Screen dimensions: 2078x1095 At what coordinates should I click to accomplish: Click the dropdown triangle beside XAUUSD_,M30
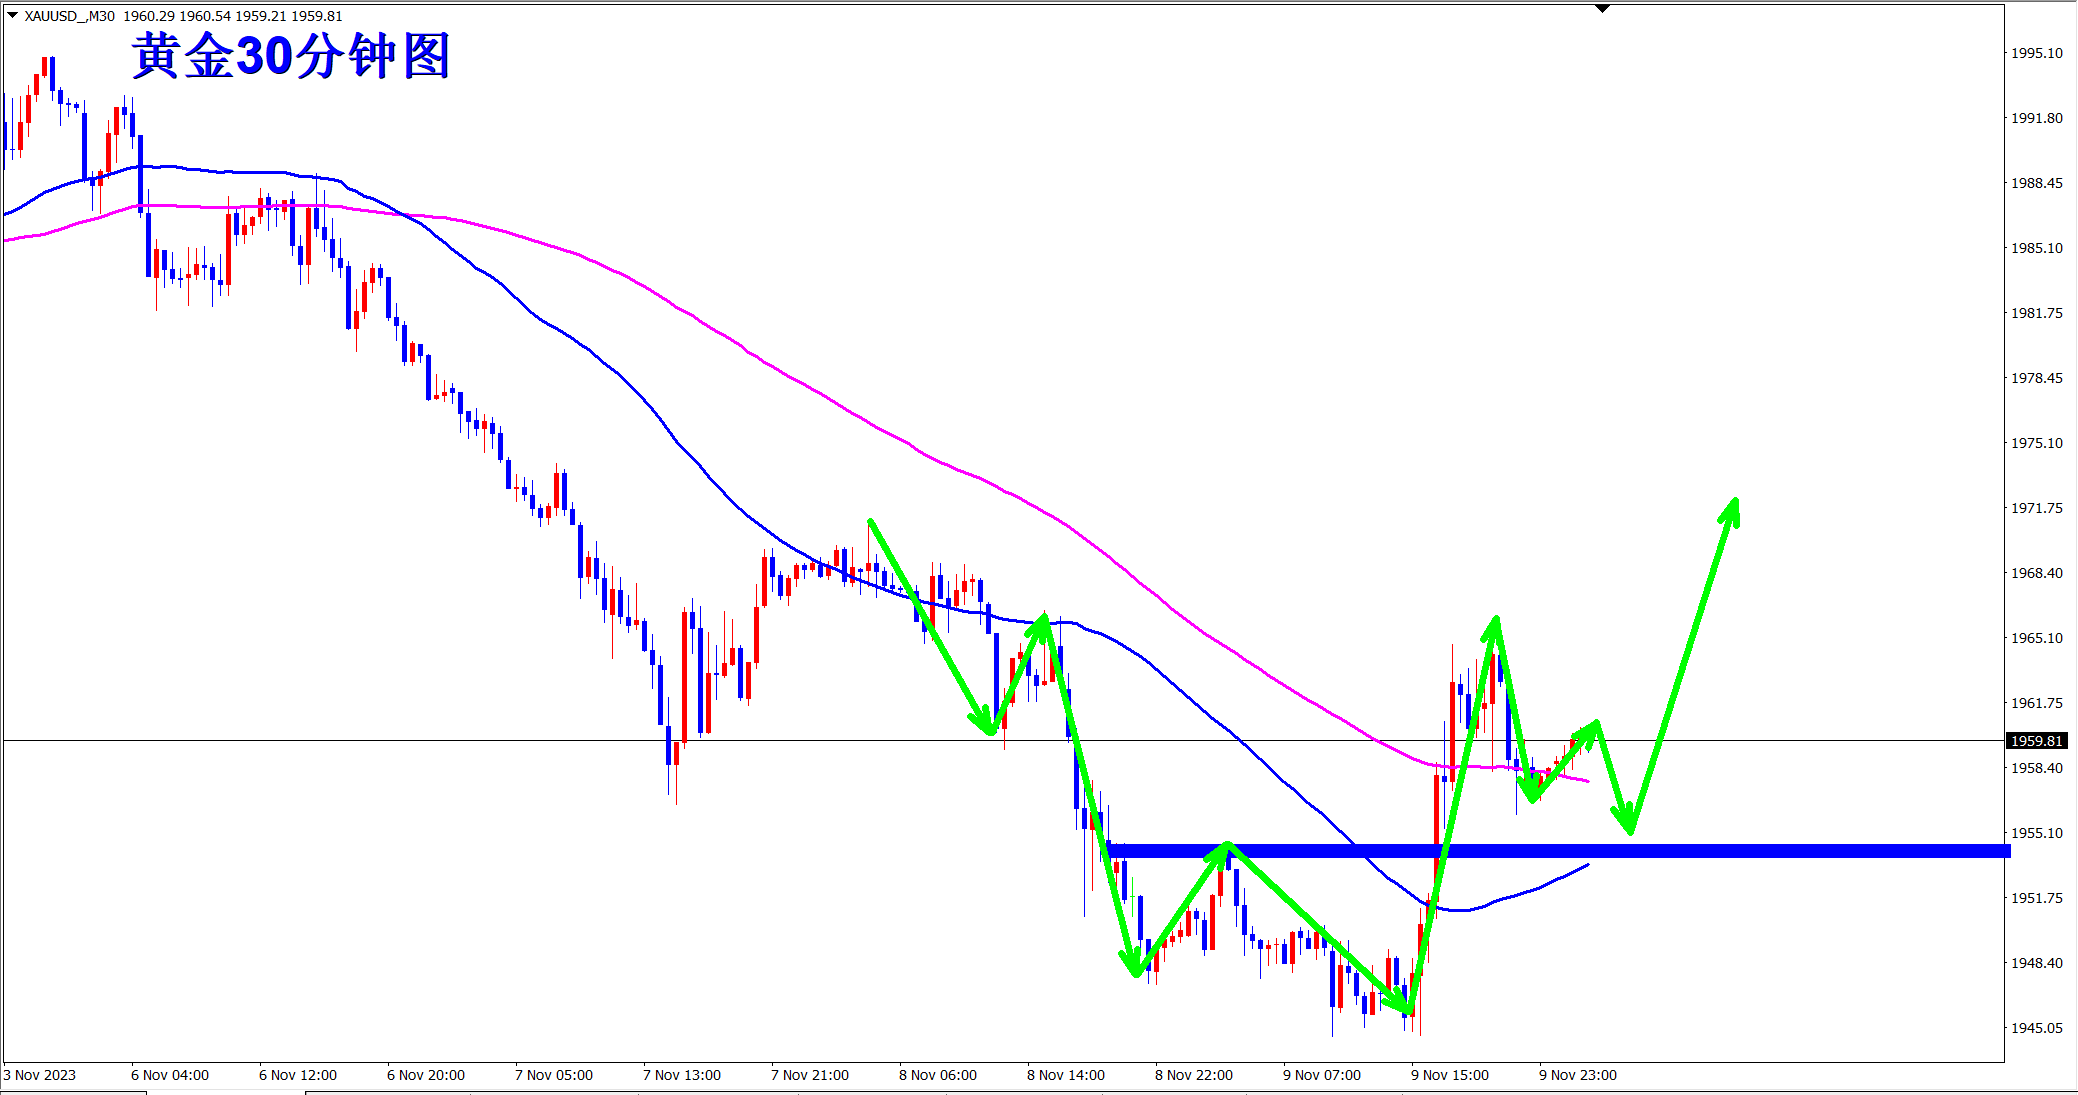pyautogui.click(x=12, y=15)
